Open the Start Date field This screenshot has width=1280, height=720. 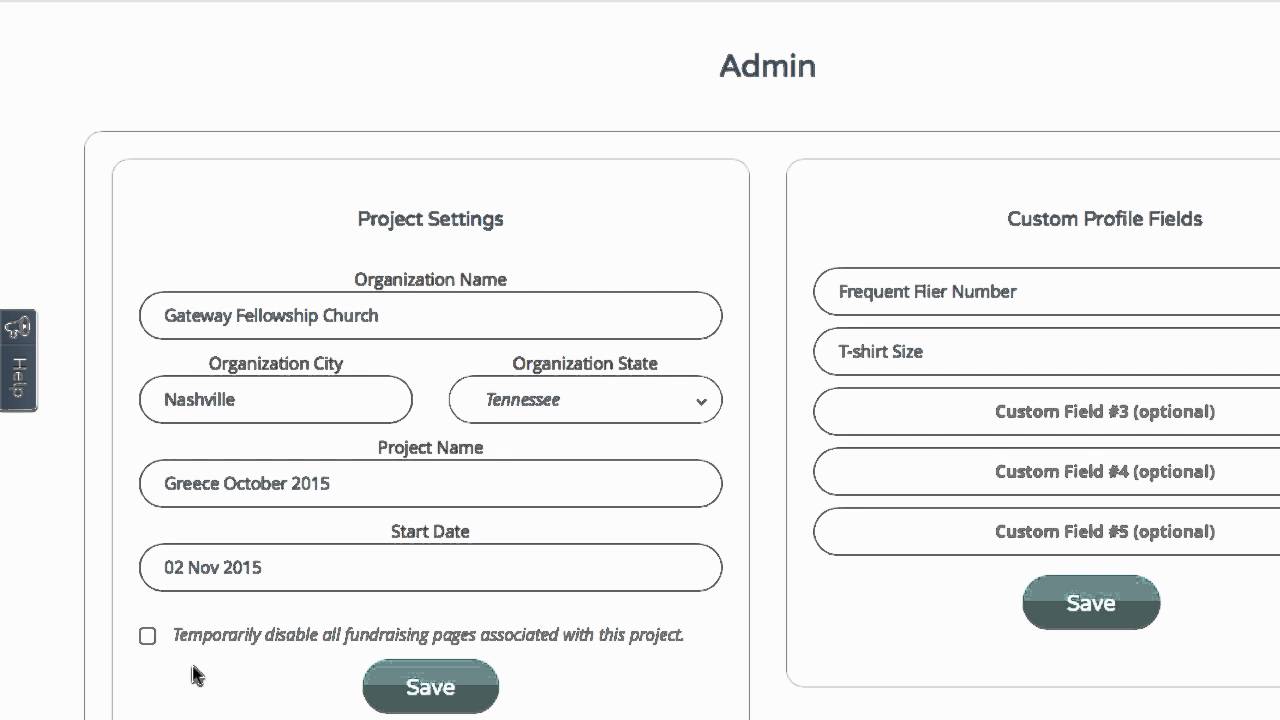(x=430, y=568)
